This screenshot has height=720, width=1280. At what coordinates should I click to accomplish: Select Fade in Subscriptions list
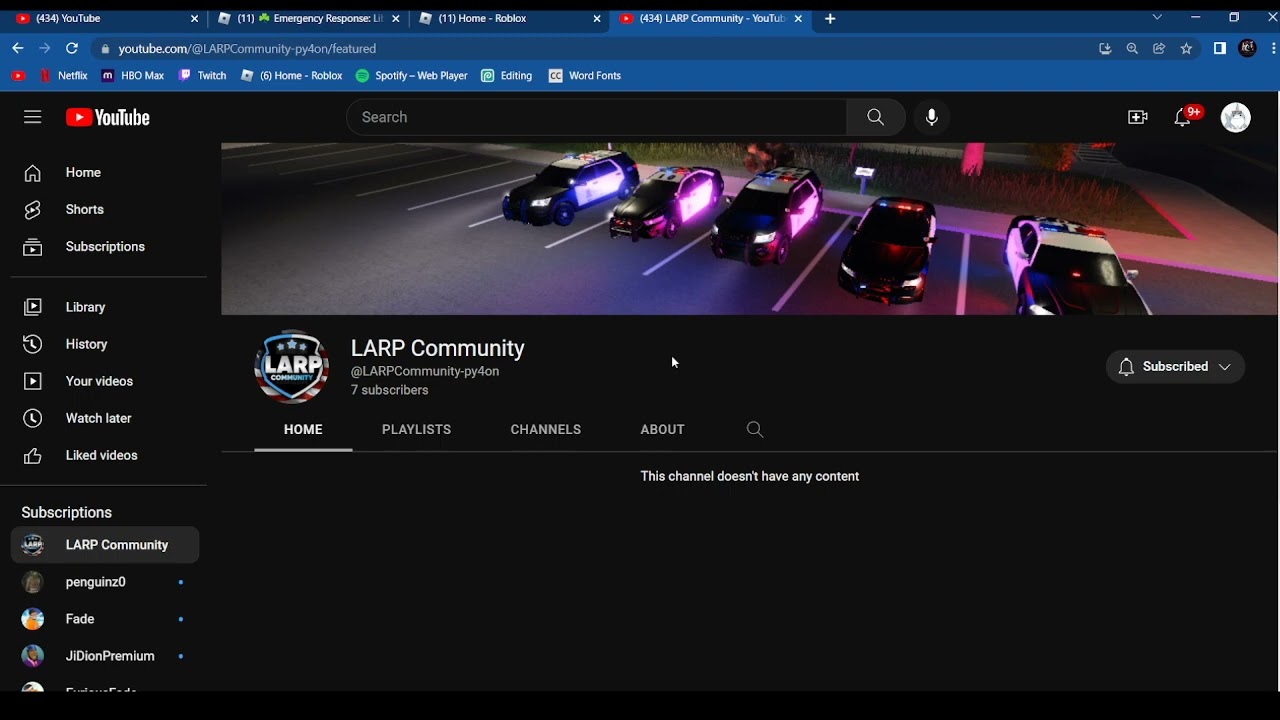point(105,619)
